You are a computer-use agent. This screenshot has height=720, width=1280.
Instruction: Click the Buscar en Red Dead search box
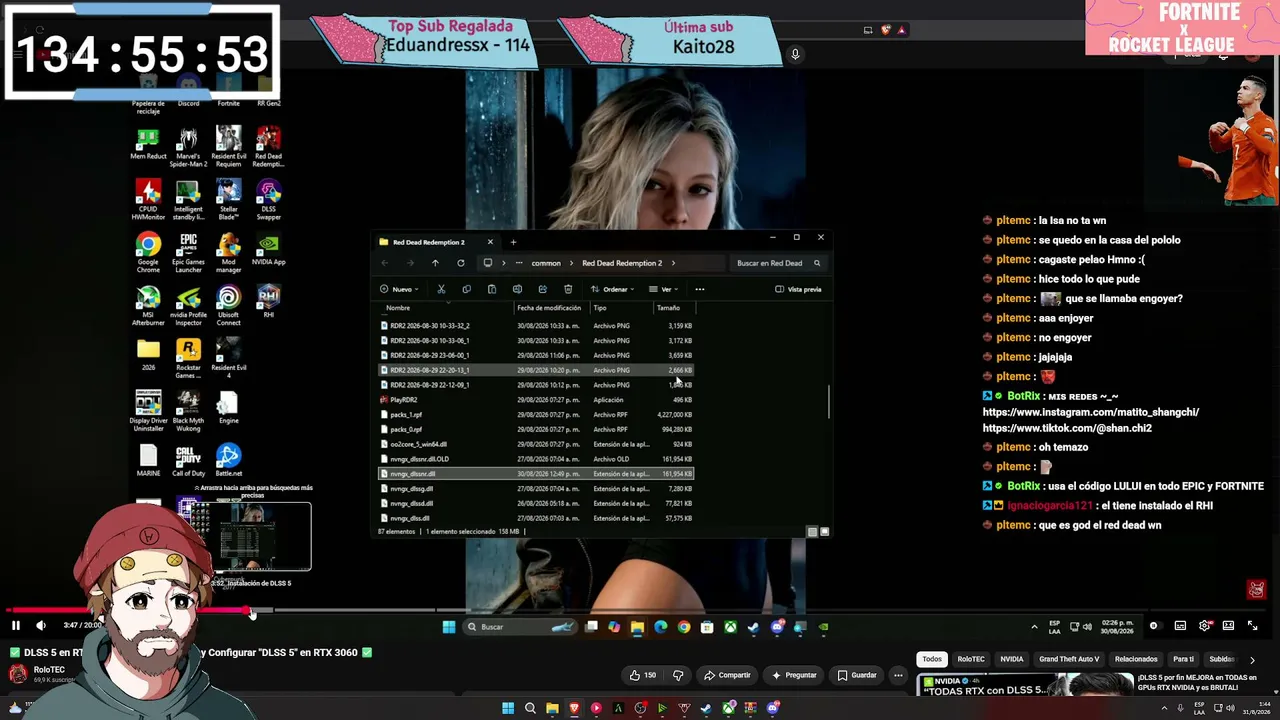[x=778, y=263]
